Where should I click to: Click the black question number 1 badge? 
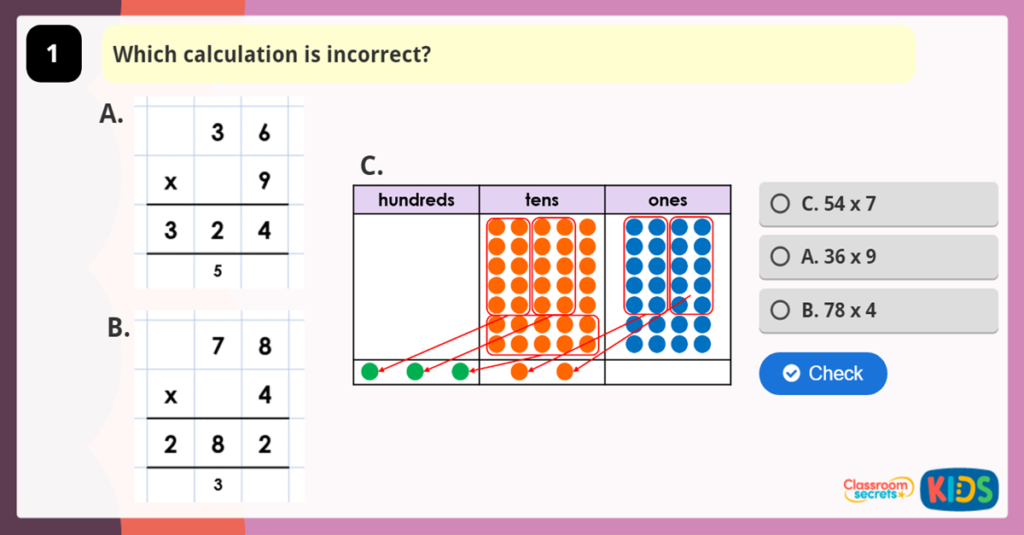pyautogui.click(x=53, y=55)
